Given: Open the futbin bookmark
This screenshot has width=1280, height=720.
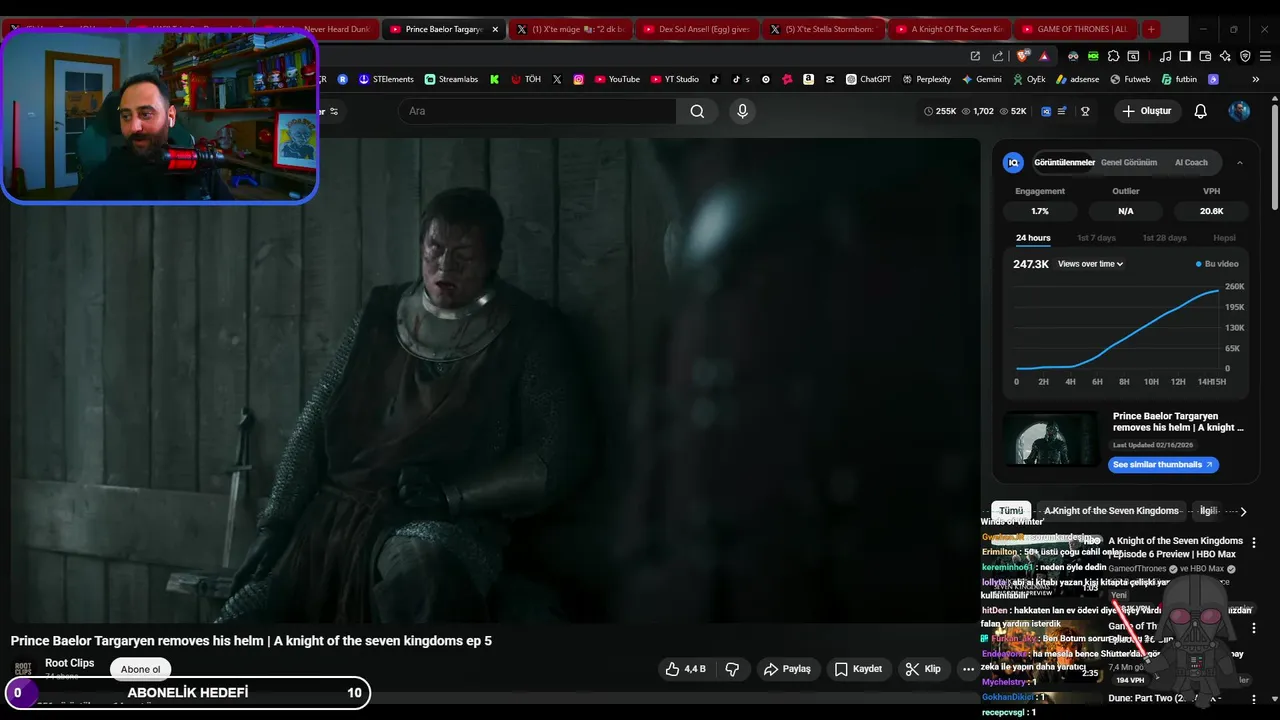Looking at the screenshot, I should (x=1178, y=79).
